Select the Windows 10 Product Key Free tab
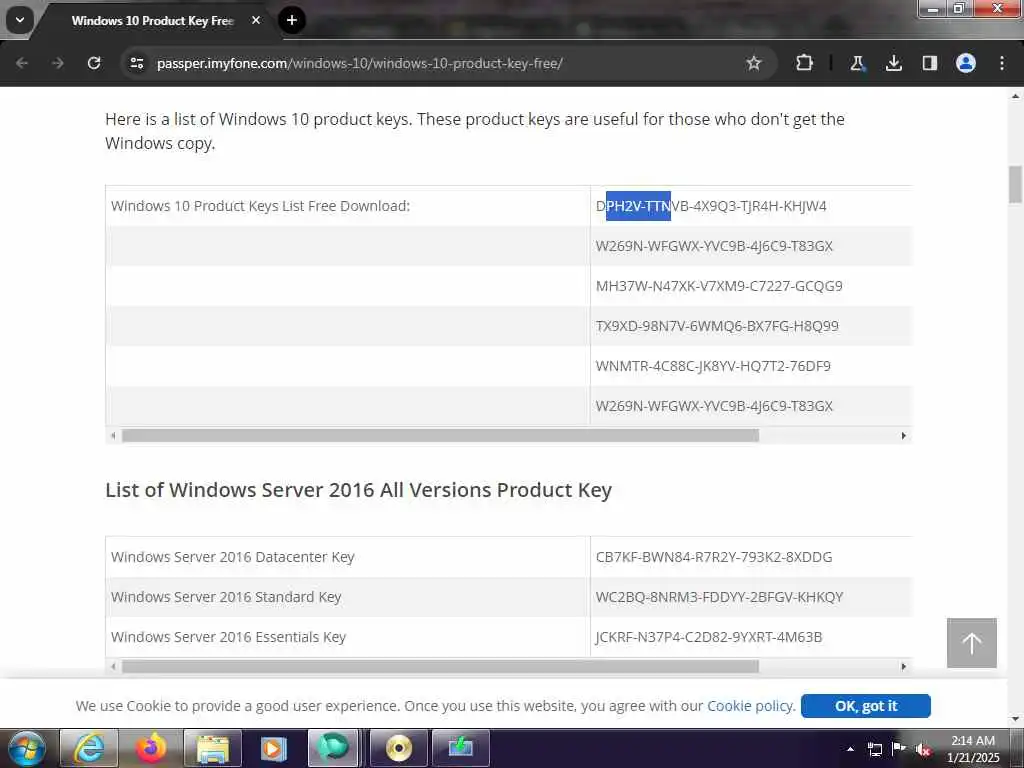This screenshot has height=768, width=1024. coord(152,20)
